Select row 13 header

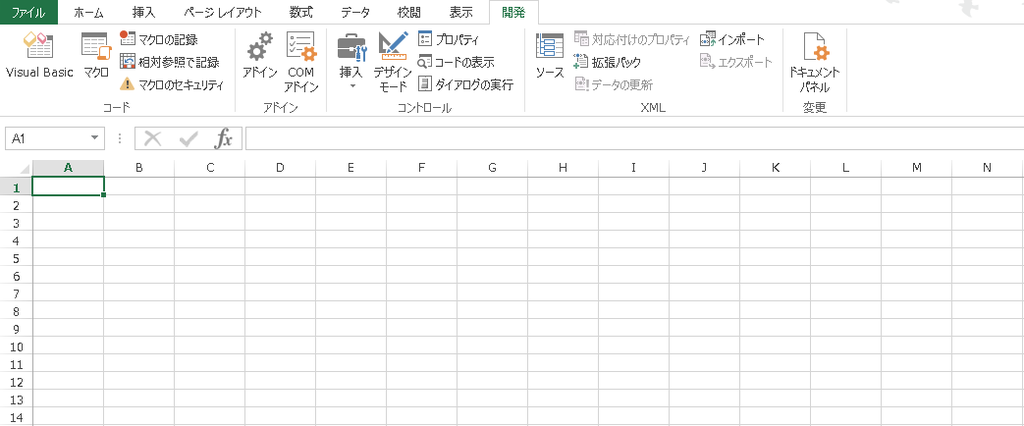pyautogui.click(x=16, y=399)
